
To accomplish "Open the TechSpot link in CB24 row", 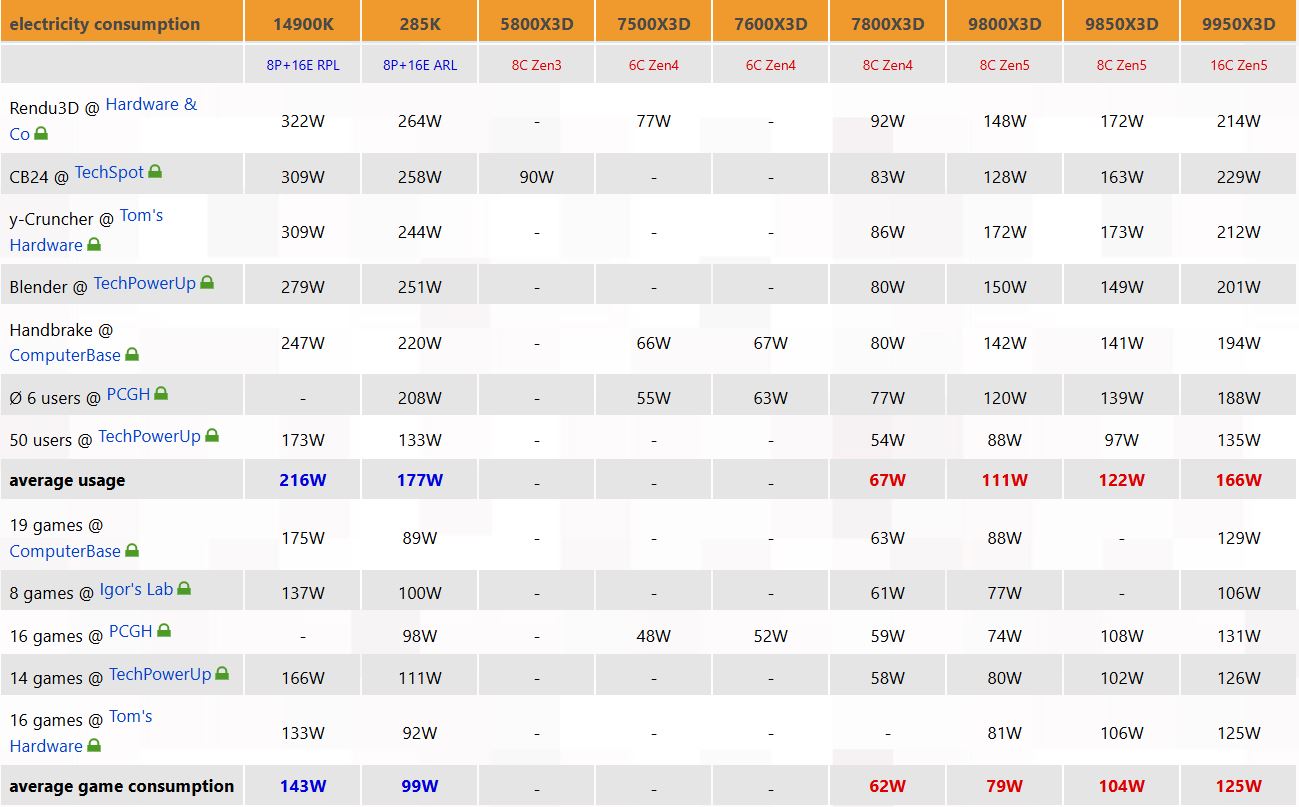I will point(109,172).
